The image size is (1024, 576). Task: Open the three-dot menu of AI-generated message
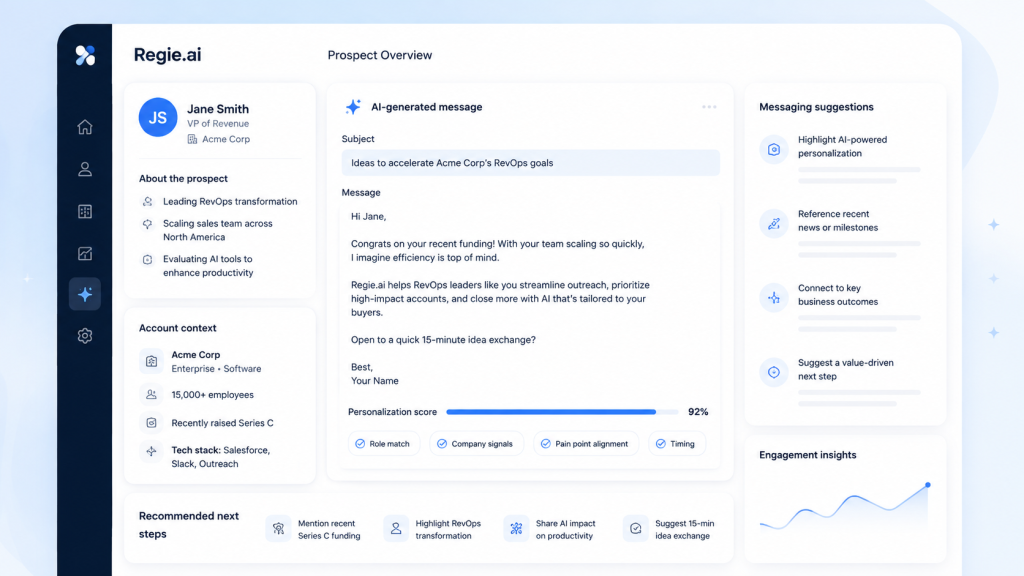pyautogui.click(x=709, y=107)
